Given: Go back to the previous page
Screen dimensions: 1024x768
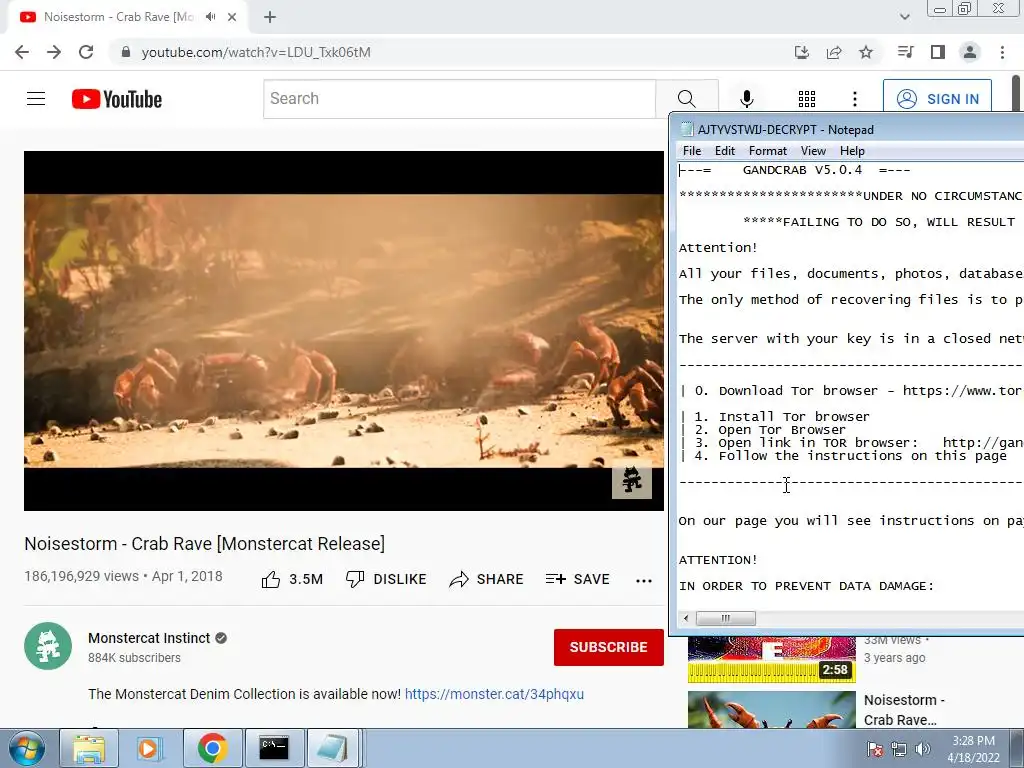Looking at the screenshot, I should (x=22, y=52).
